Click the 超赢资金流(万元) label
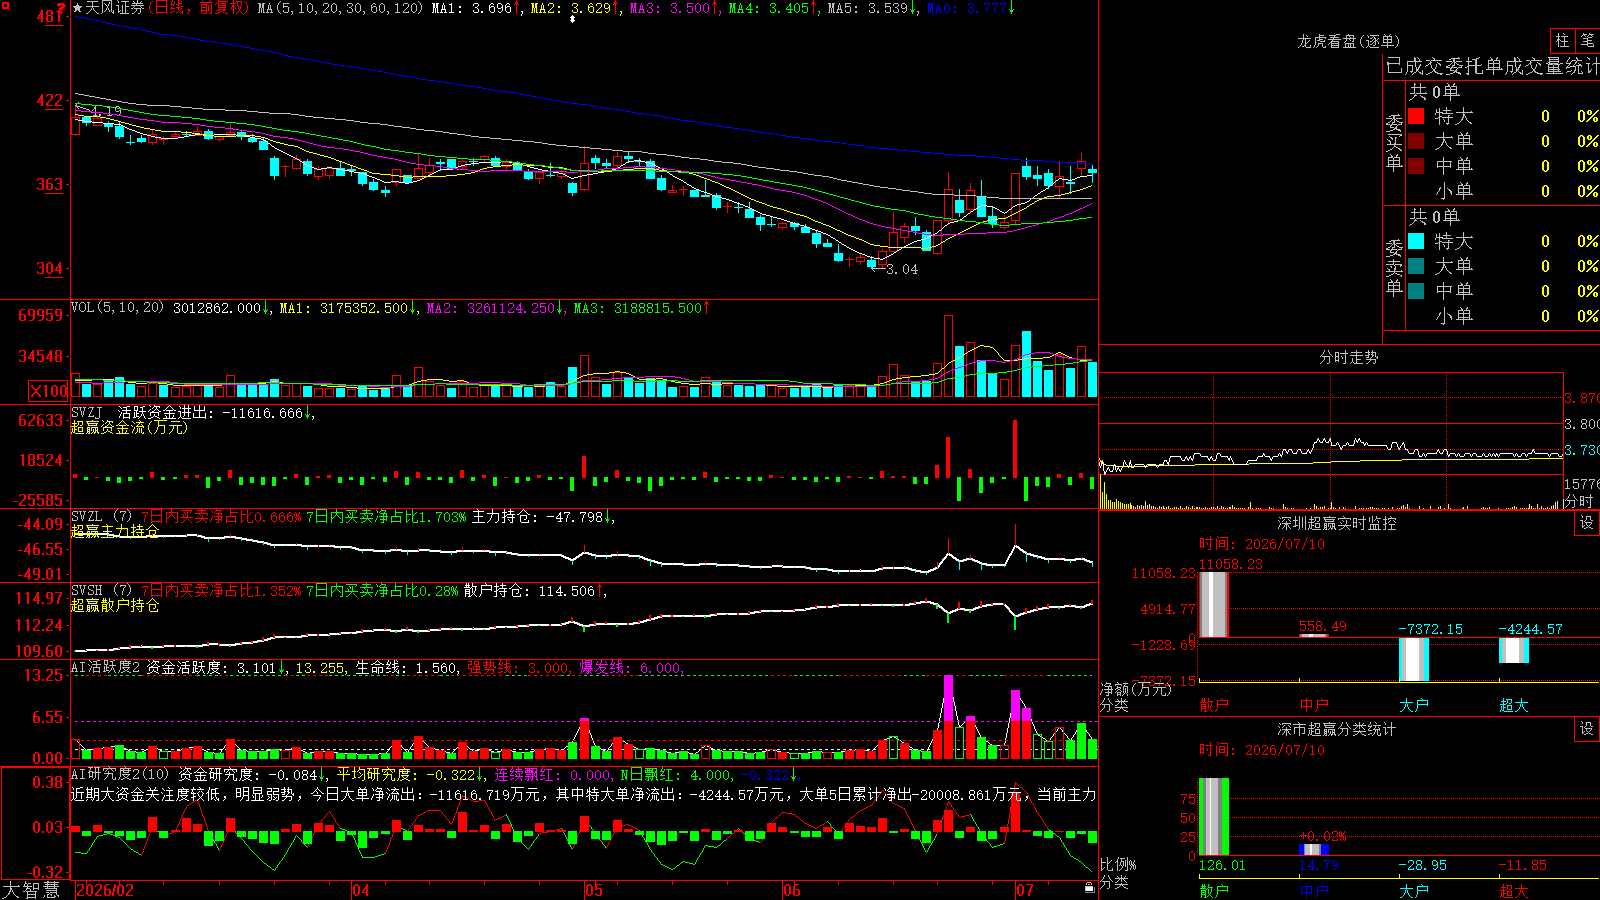Screen dimensions: 1600x900 pos(129,428)
